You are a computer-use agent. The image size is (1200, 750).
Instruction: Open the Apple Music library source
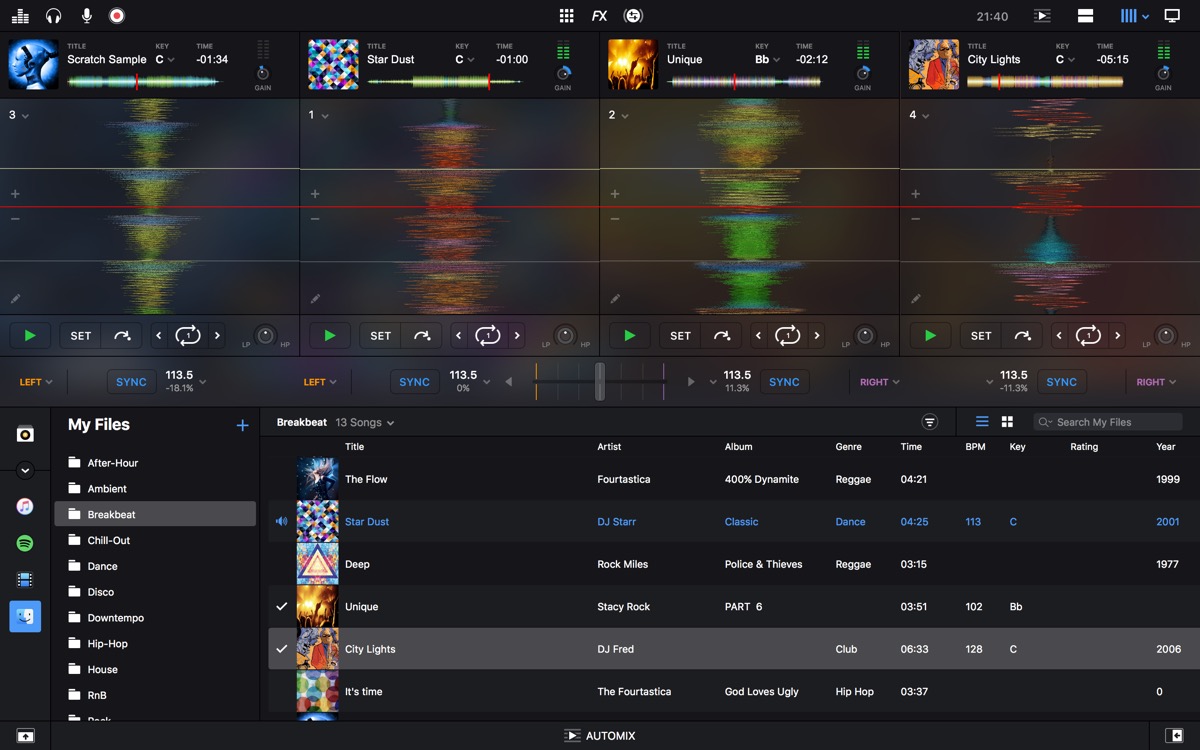(x=25, y=505)
